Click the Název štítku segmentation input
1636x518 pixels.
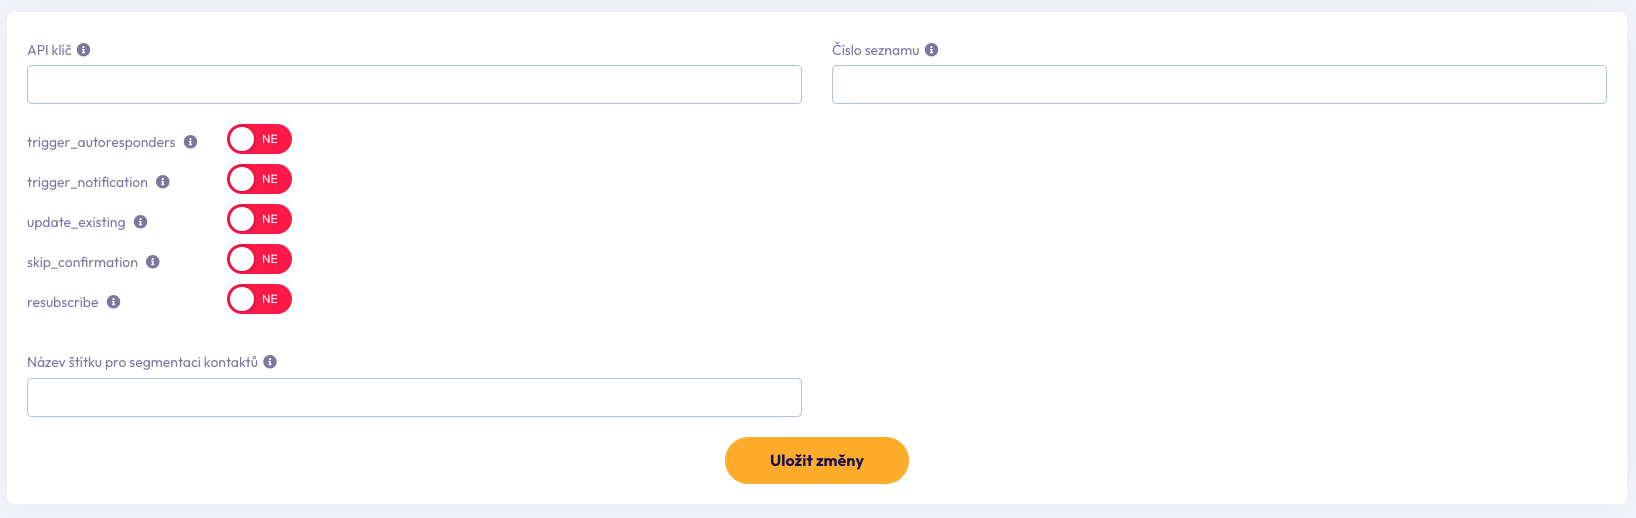414,398
